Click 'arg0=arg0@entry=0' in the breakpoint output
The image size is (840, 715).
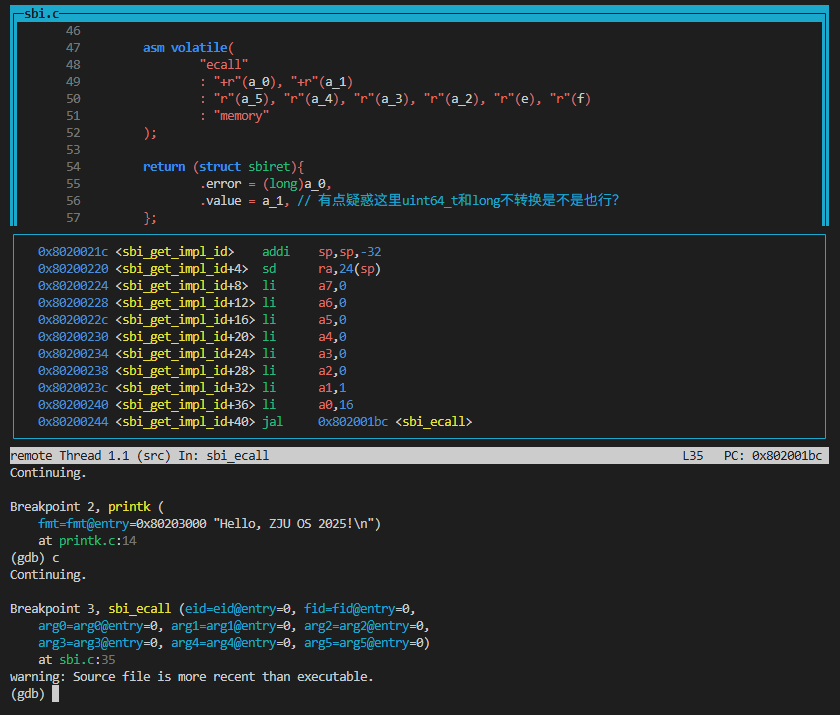coord(98,626)
